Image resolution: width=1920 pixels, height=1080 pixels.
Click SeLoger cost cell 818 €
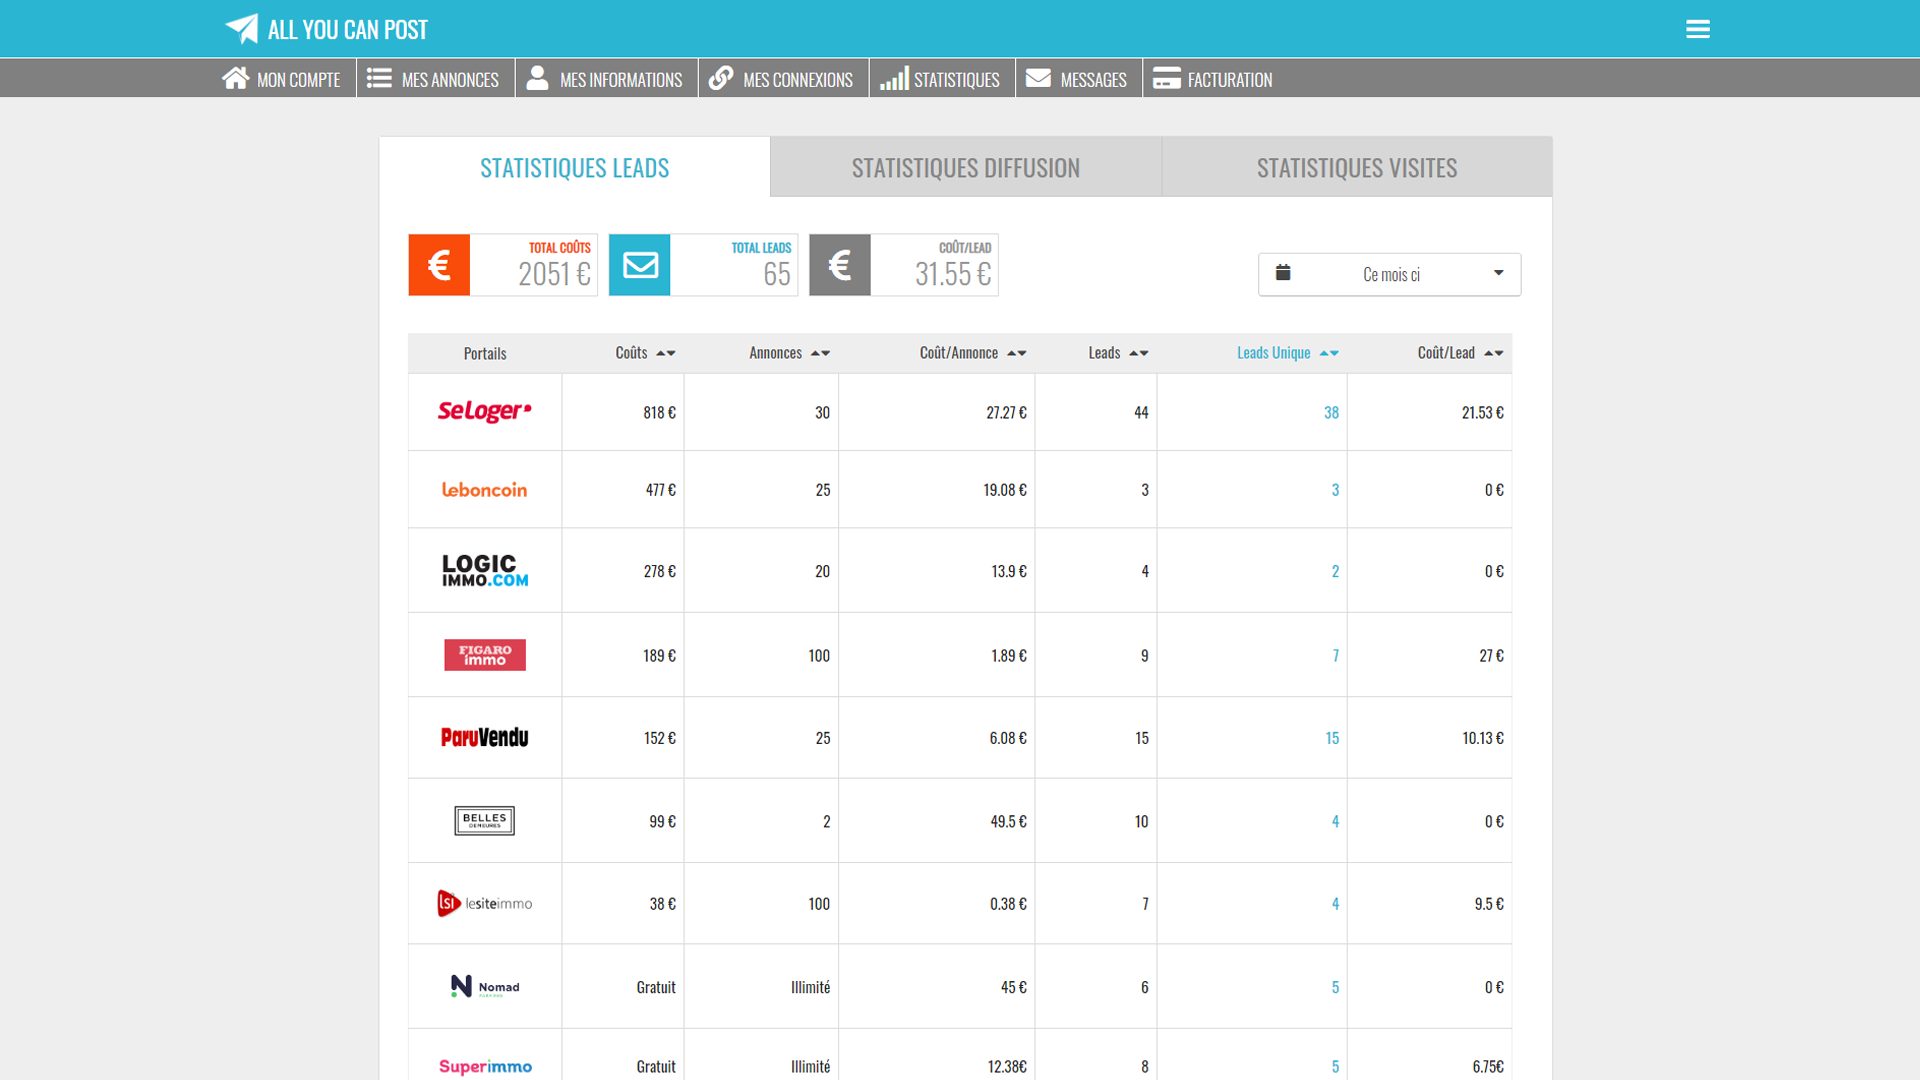(659, 412)
